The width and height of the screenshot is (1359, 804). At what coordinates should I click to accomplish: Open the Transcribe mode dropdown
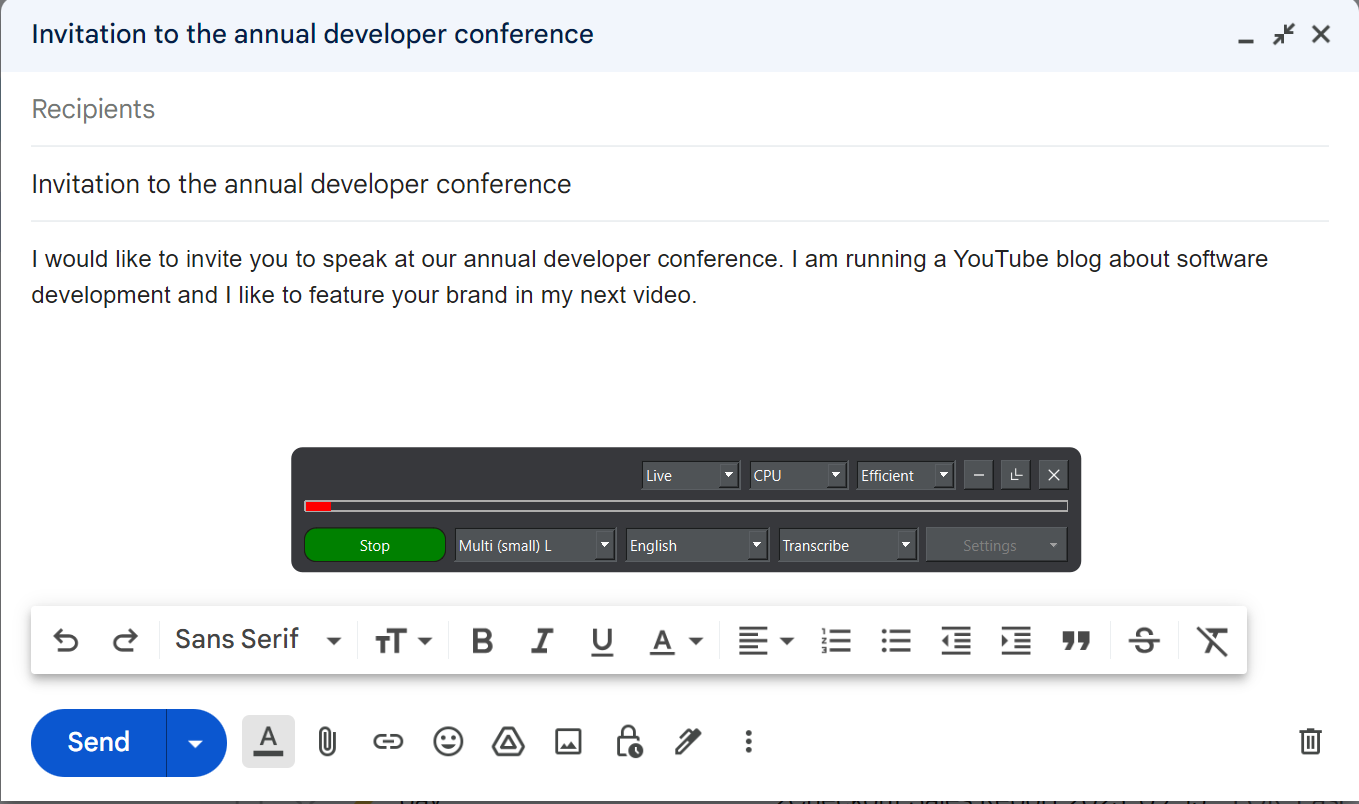pos(847,545)
